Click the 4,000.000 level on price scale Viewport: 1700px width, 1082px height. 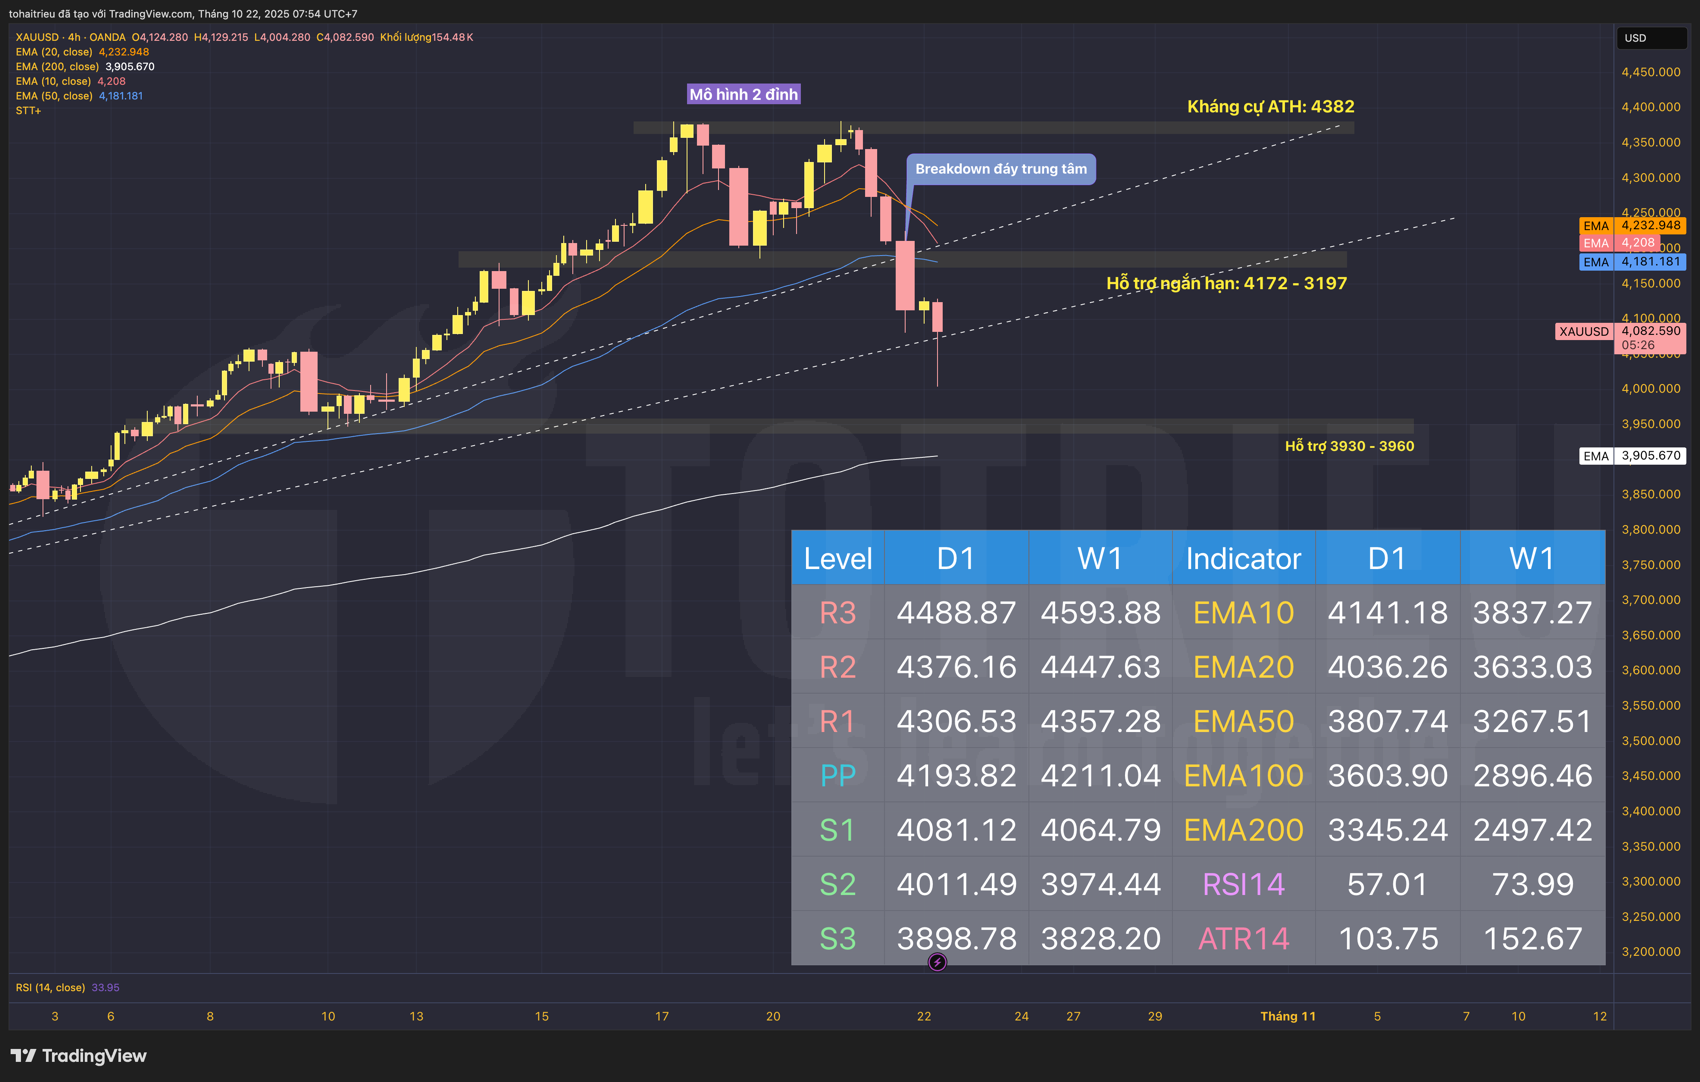[1650, 389]
